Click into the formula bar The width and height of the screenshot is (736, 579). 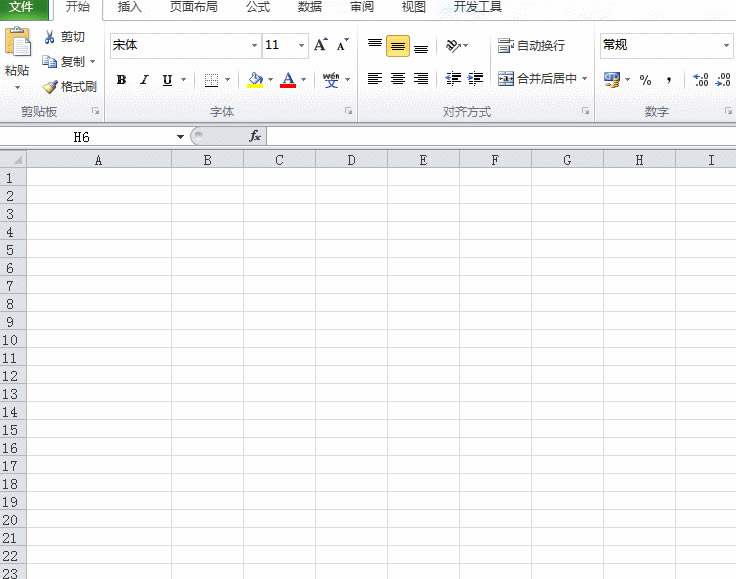501,137
